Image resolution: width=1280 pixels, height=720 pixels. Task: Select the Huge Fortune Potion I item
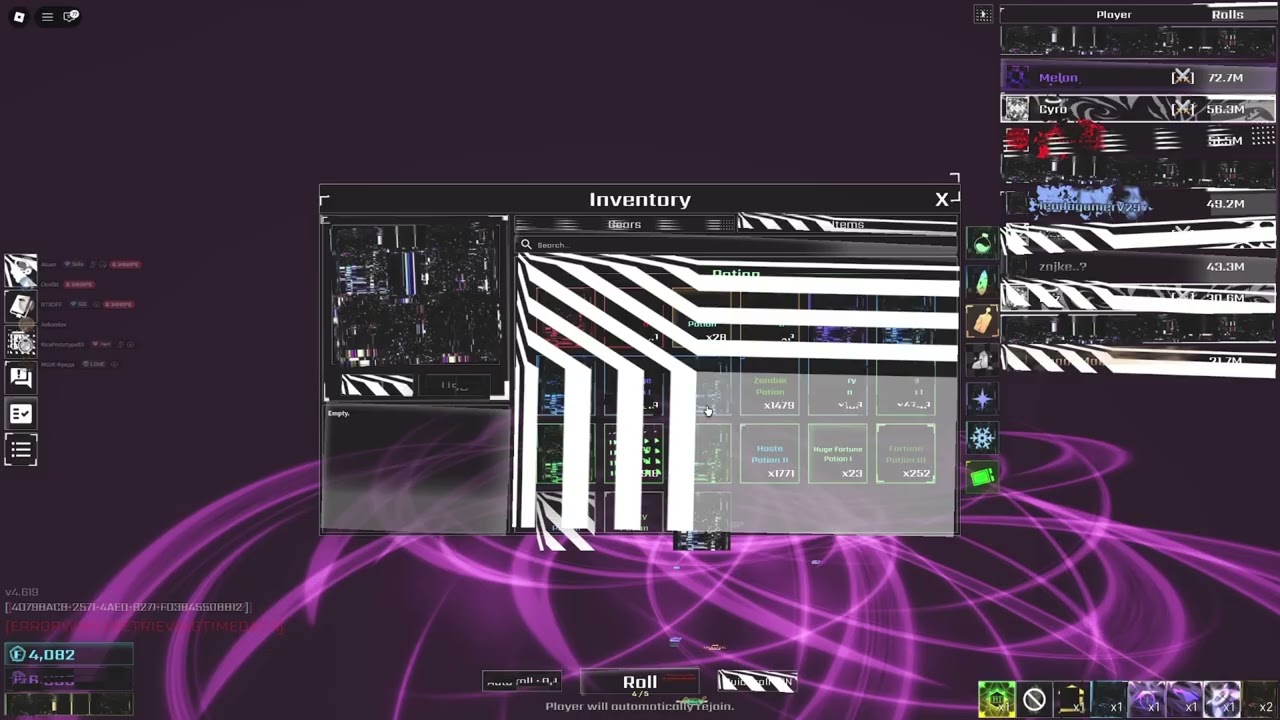[x=837, y=454]
